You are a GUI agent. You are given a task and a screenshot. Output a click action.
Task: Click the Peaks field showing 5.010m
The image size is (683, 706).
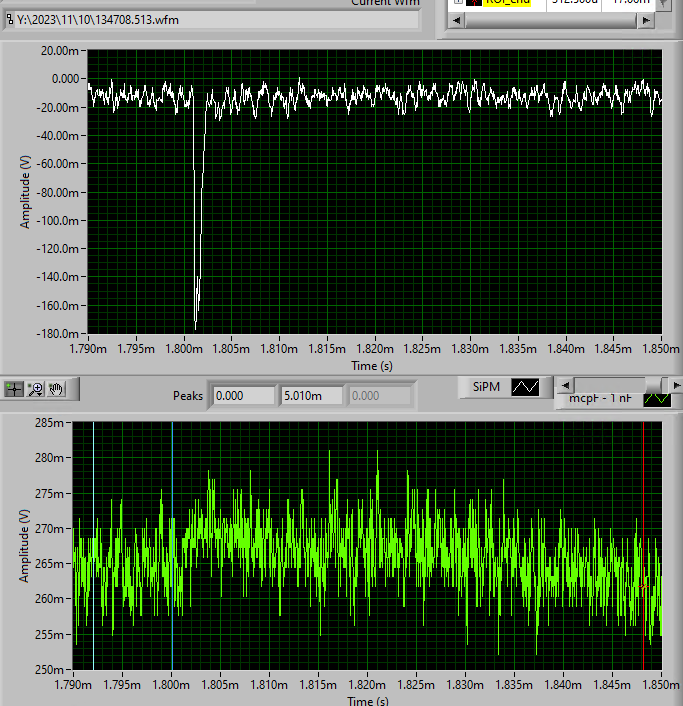tap(310, 396)
